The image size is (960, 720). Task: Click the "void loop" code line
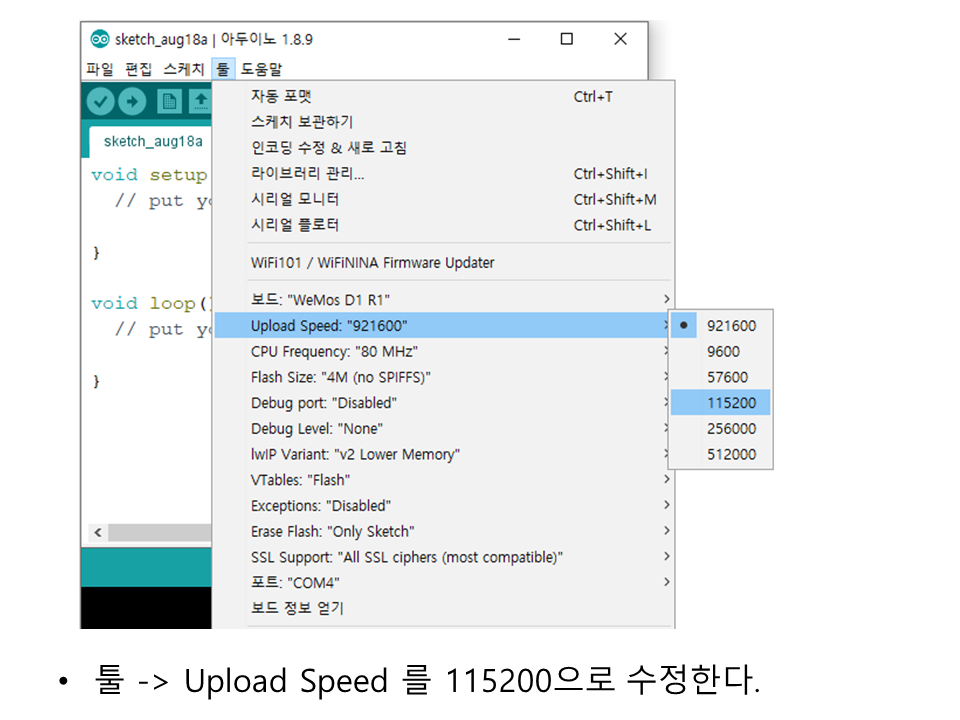click(x=151, y=304)
